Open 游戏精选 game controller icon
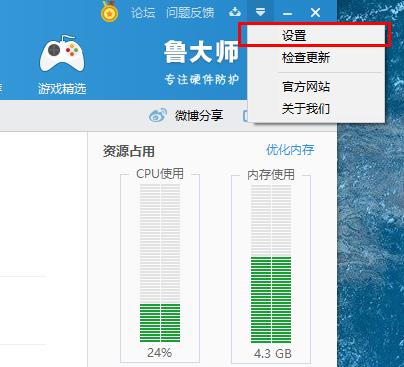 [62, 53]
